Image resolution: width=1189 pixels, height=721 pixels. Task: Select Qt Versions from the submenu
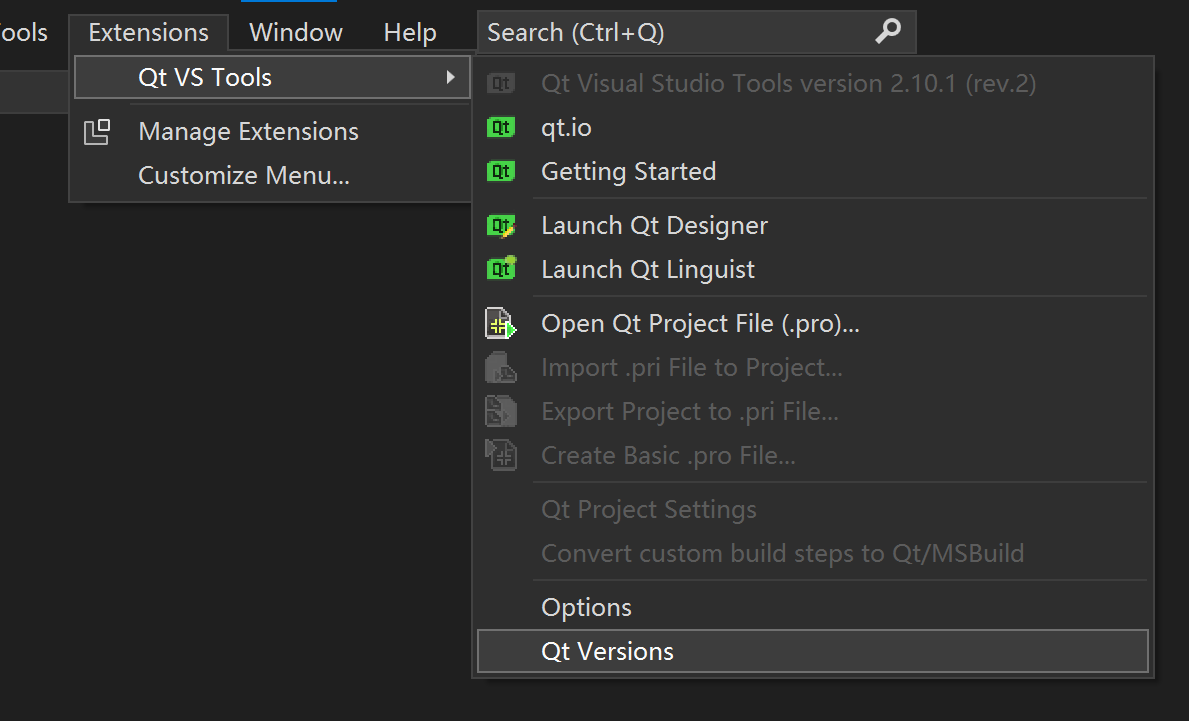(x=606, y=651)
